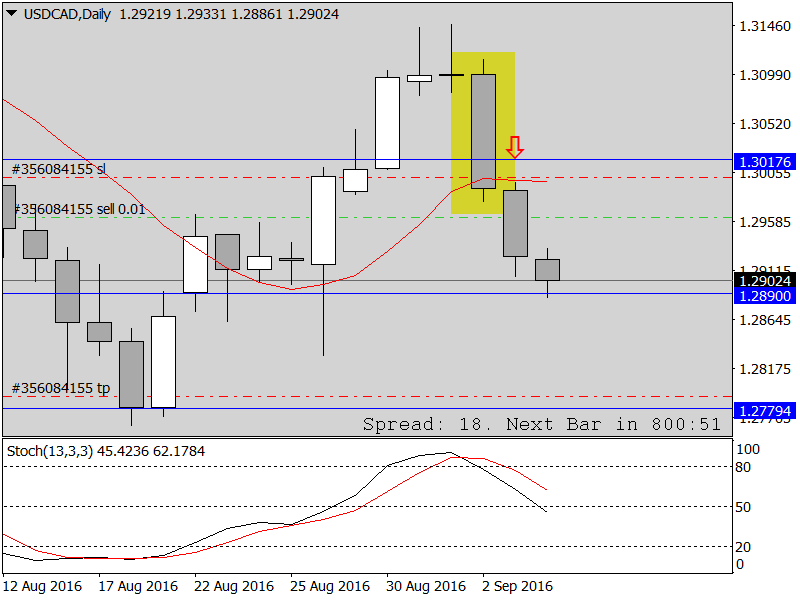
Task: Click the USDCAD,Daily chart title
Action: [67, 14]
